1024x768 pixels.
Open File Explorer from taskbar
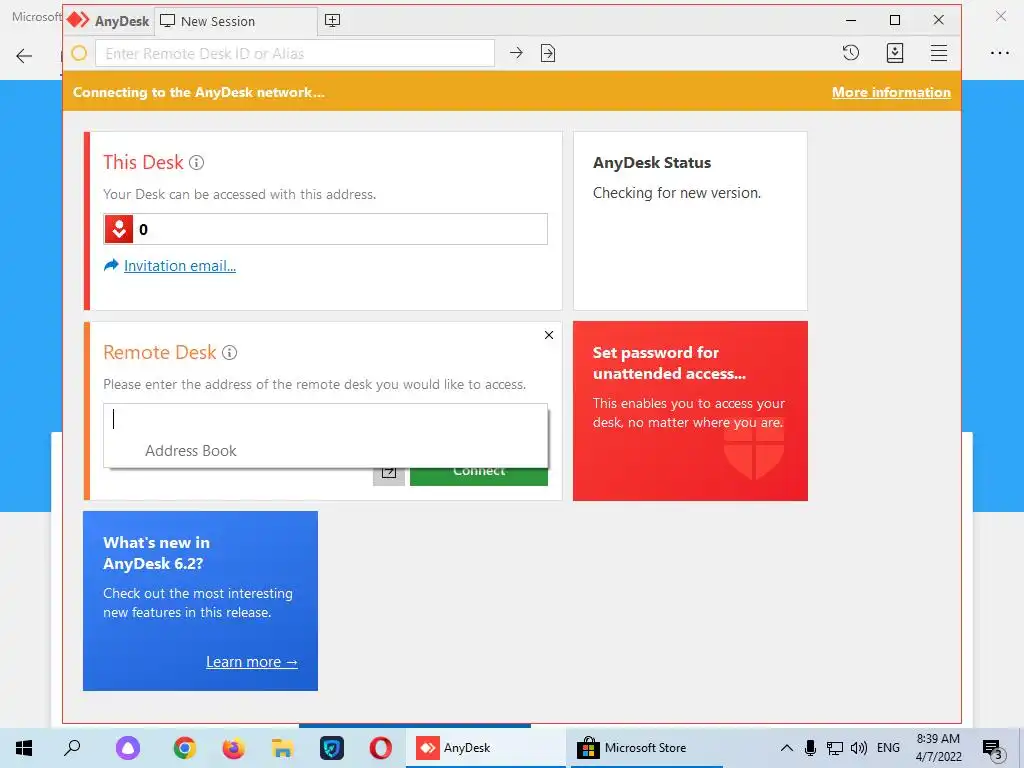[282, 748]
